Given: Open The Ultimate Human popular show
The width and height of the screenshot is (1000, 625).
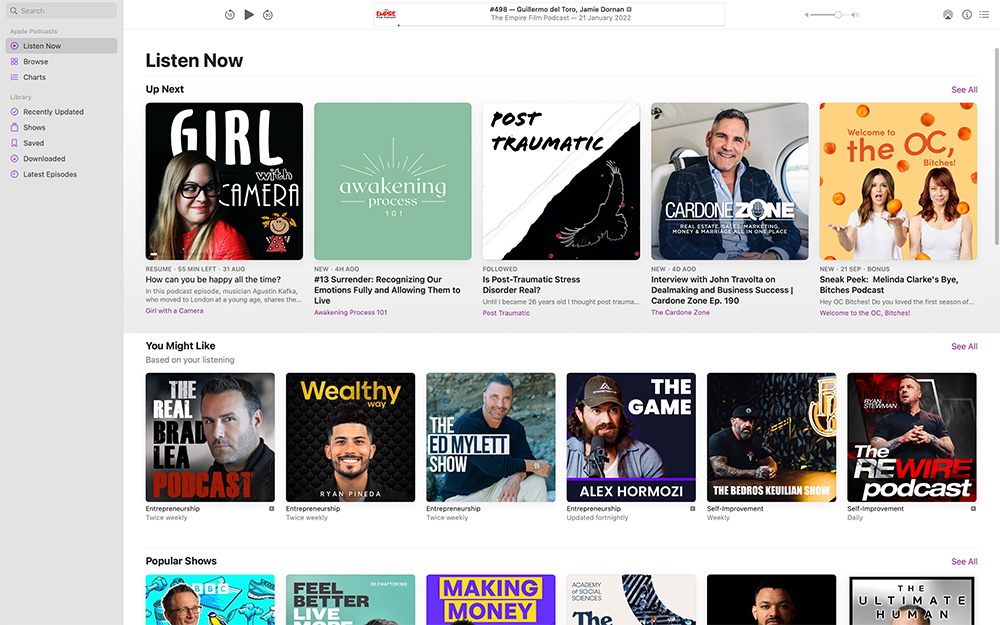Looking at the screenshot, I should tap(911, 599).
